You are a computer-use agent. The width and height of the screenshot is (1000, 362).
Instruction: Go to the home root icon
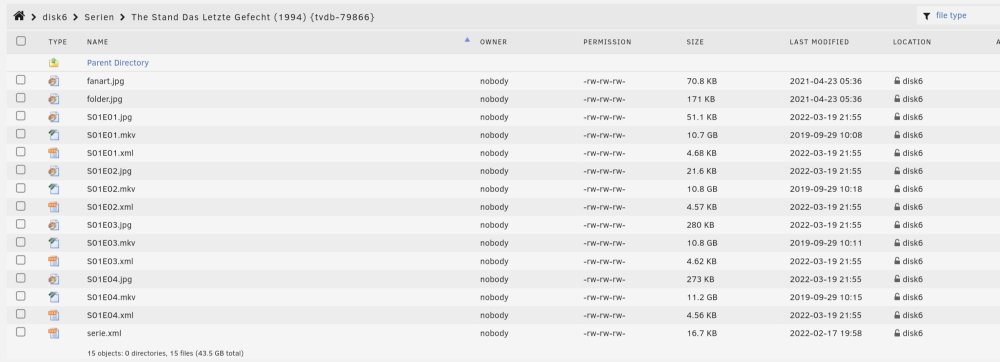[x=18, y=16]
